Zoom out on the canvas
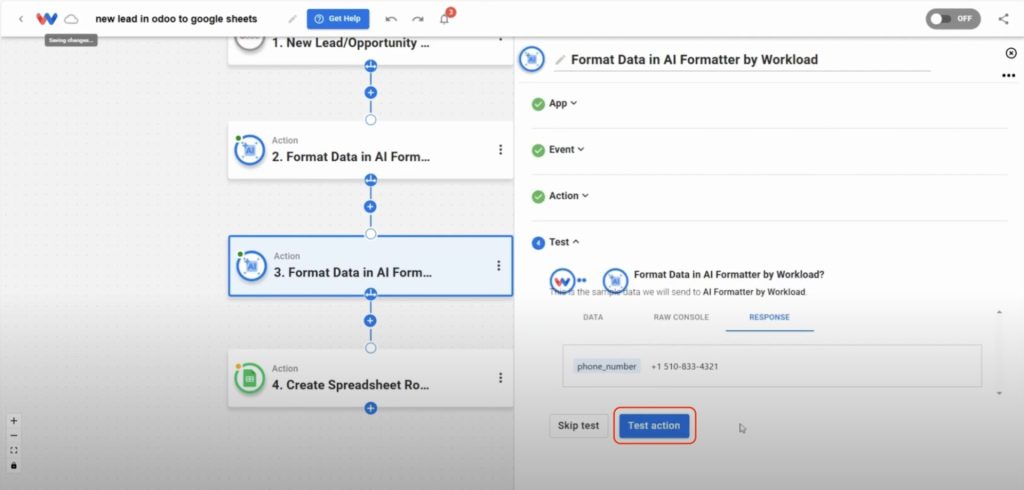This screenshot has height=490, width=1024. click(x=14, y=436)
